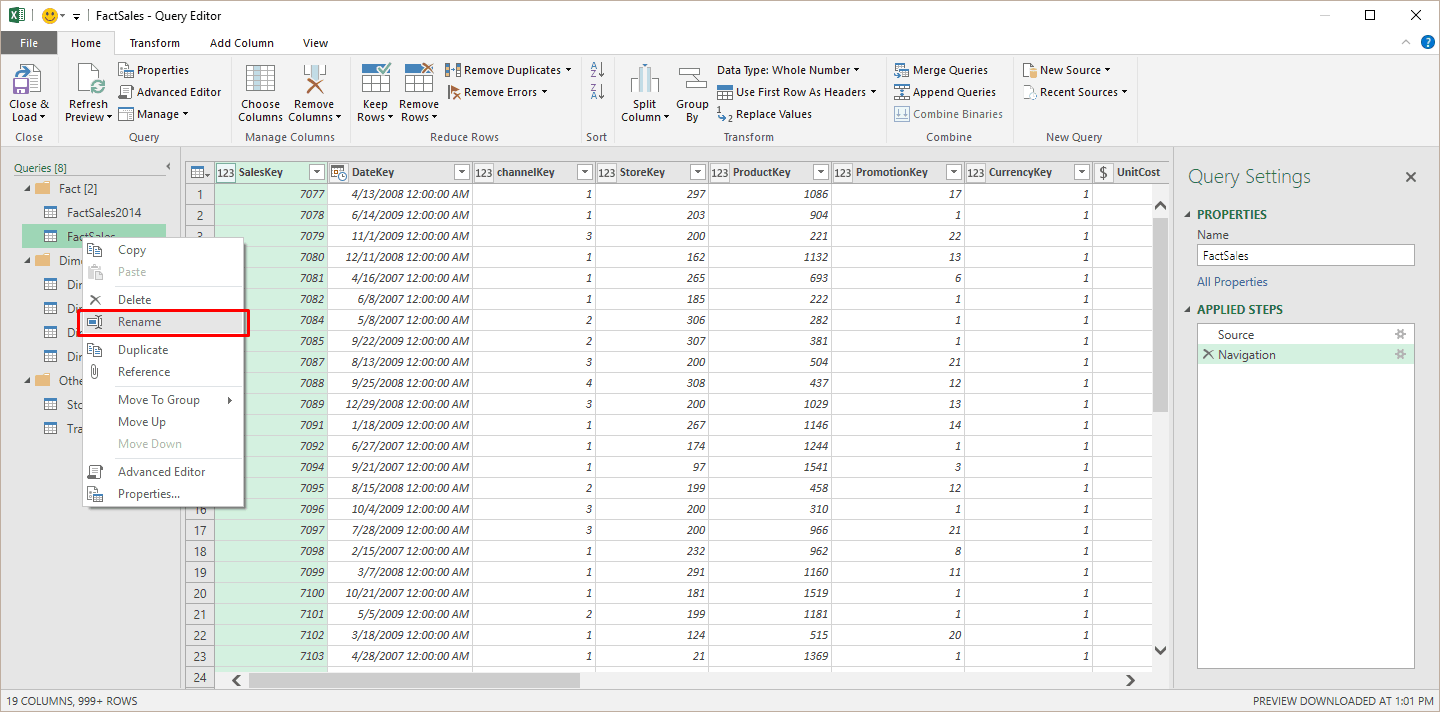Click Replace Values in the ribbon
Viewport: 1440px width, 712px height.
(x=764, y=114)
